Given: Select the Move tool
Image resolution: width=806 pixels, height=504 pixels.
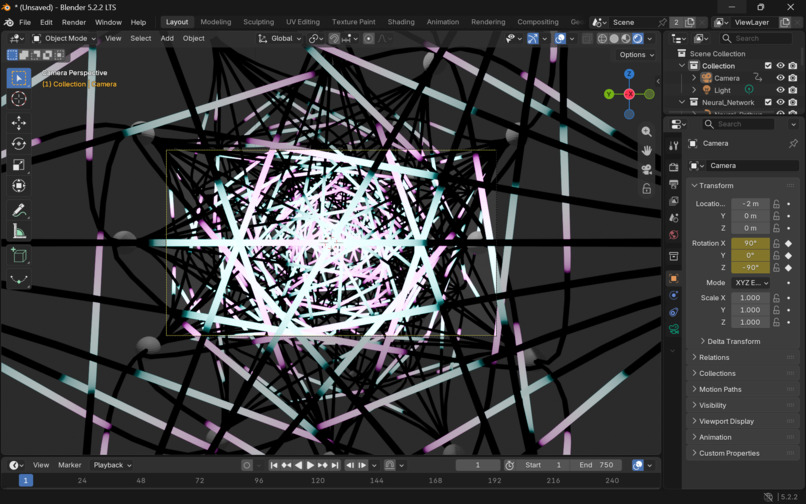Looking at the screenshot, I should (x=19, y=123).
